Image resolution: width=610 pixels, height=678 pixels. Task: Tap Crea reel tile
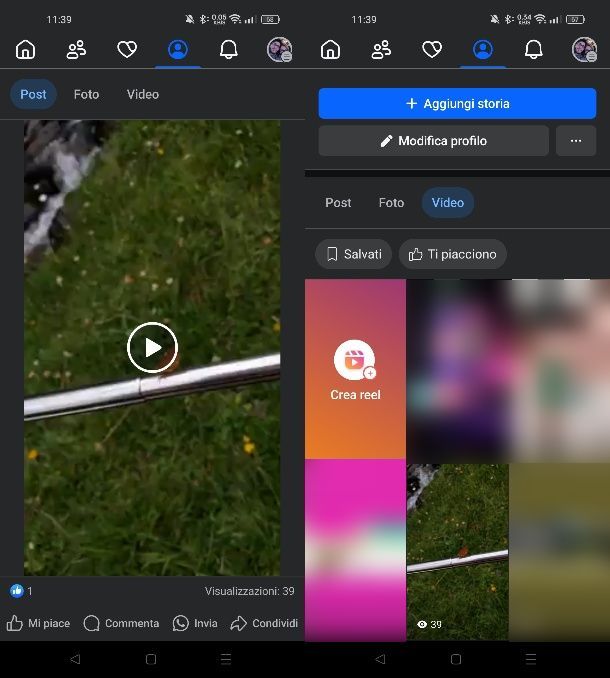355,369
